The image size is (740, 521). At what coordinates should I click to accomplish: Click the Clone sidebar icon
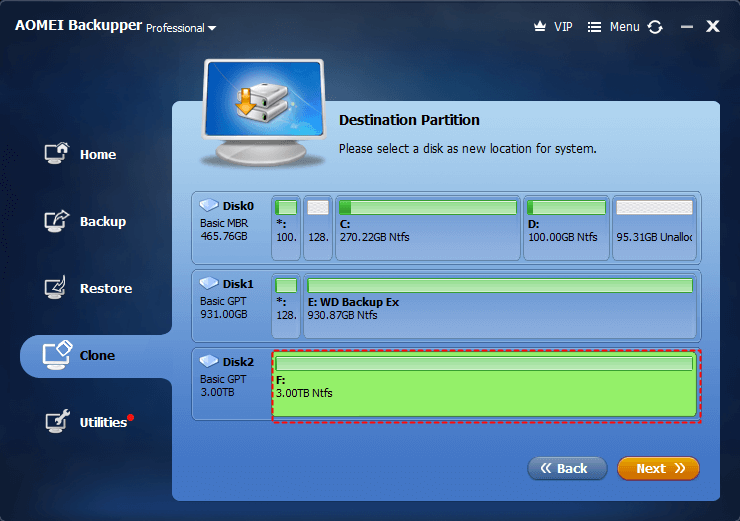(x=57, y=355)
